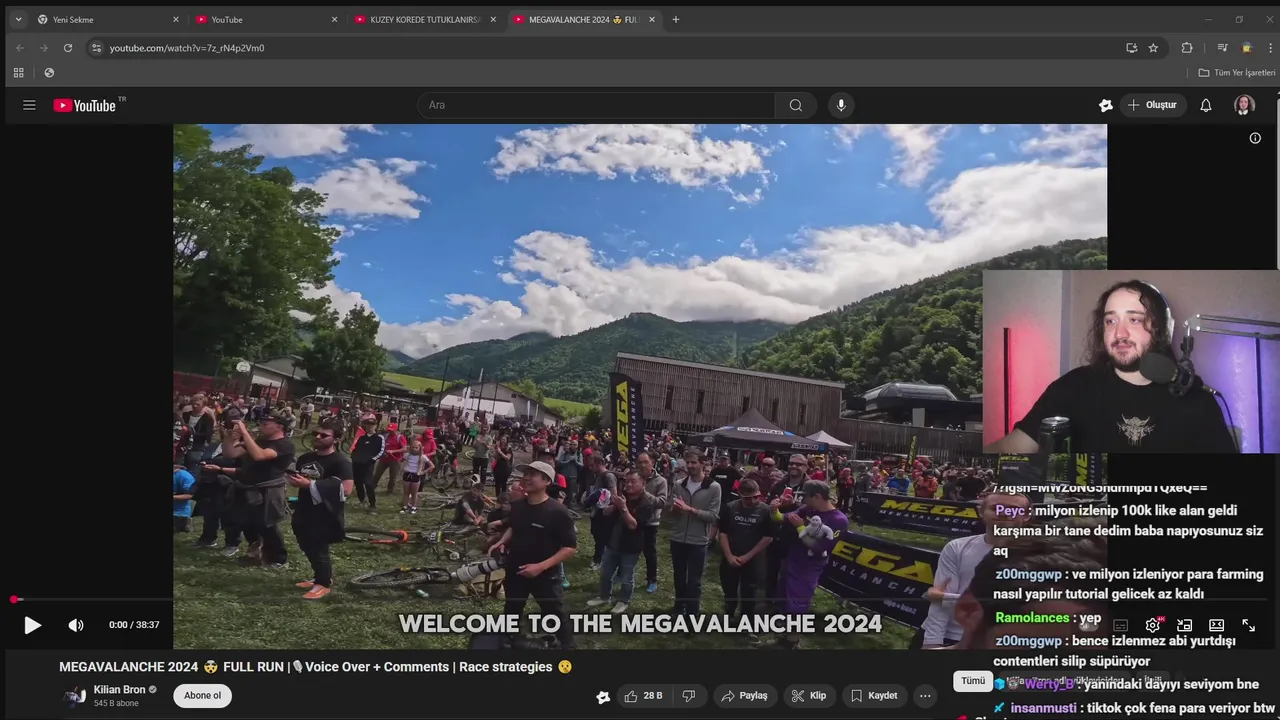Click the Peyc chat username
The height and width of the screenshot is (720, 1280).
pyautogui.click(x=1010, y=510)
